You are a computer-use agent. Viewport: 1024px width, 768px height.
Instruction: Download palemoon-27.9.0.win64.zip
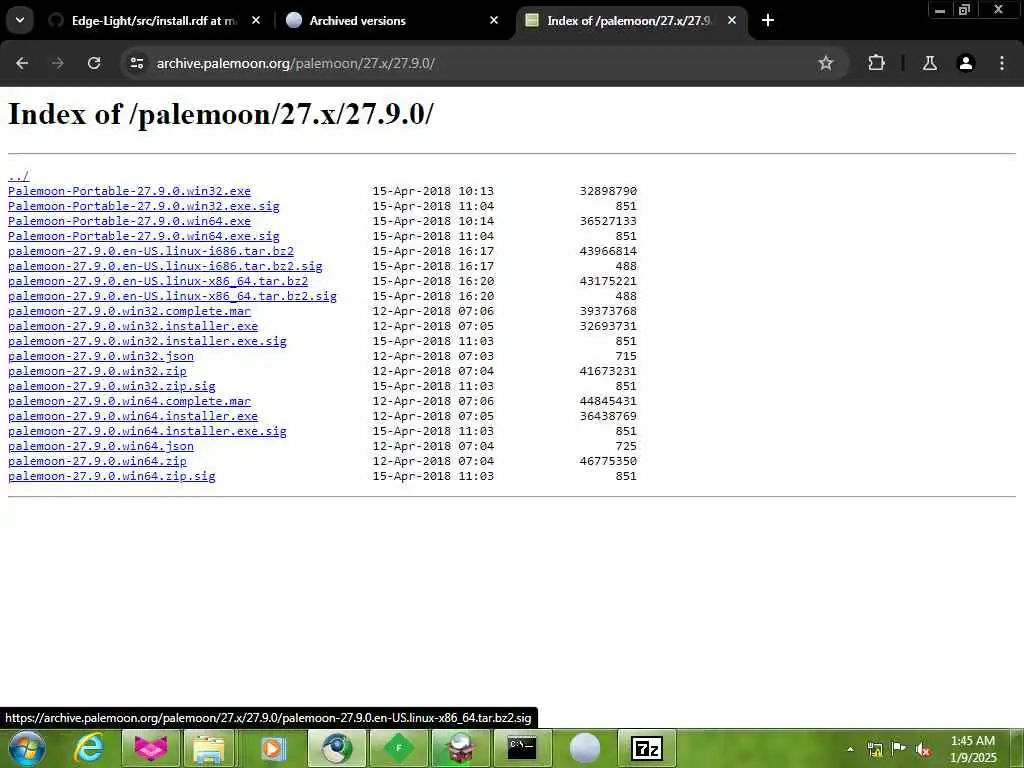(97, 462)
